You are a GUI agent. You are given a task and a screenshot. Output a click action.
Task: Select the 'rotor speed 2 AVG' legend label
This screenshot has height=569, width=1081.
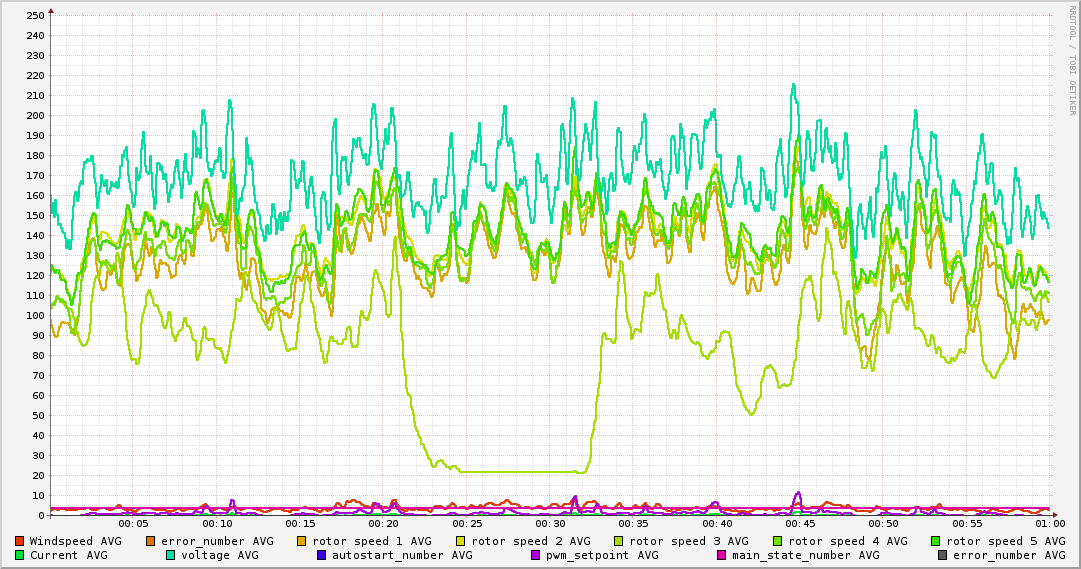(x=531, y=541)
